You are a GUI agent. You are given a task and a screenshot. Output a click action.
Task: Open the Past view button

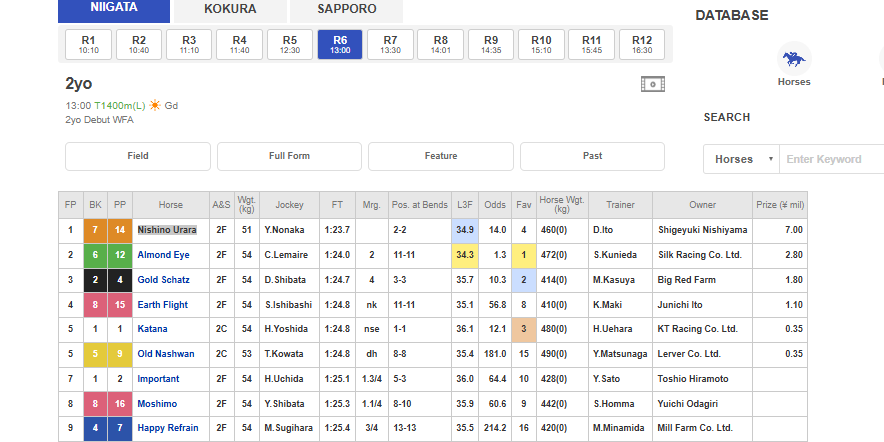(593, 156)
